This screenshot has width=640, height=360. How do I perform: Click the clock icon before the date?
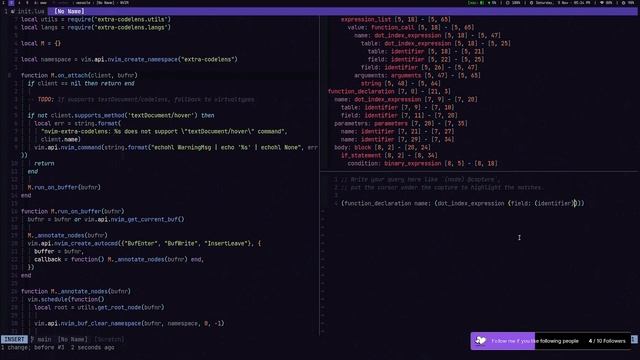(x=531, y=2)
